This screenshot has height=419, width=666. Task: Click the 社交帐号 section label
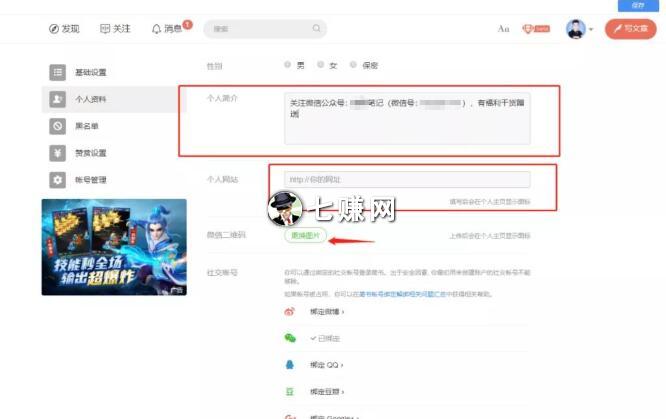[222, 272]
